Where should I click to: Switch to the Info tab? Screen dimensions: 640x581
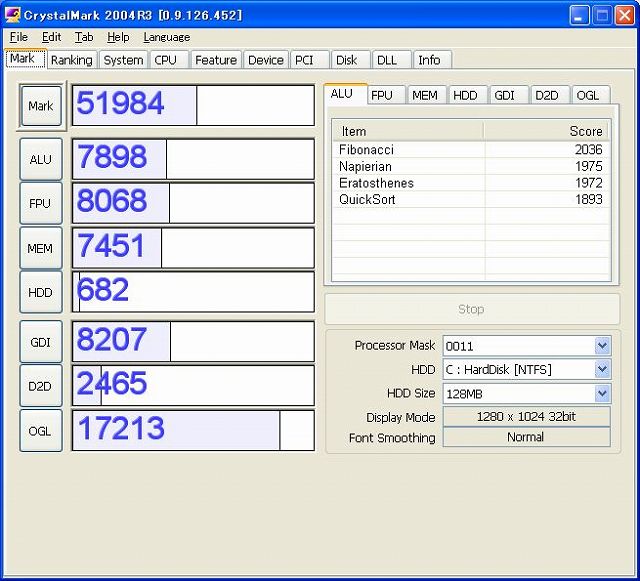(x=432, y=60)
